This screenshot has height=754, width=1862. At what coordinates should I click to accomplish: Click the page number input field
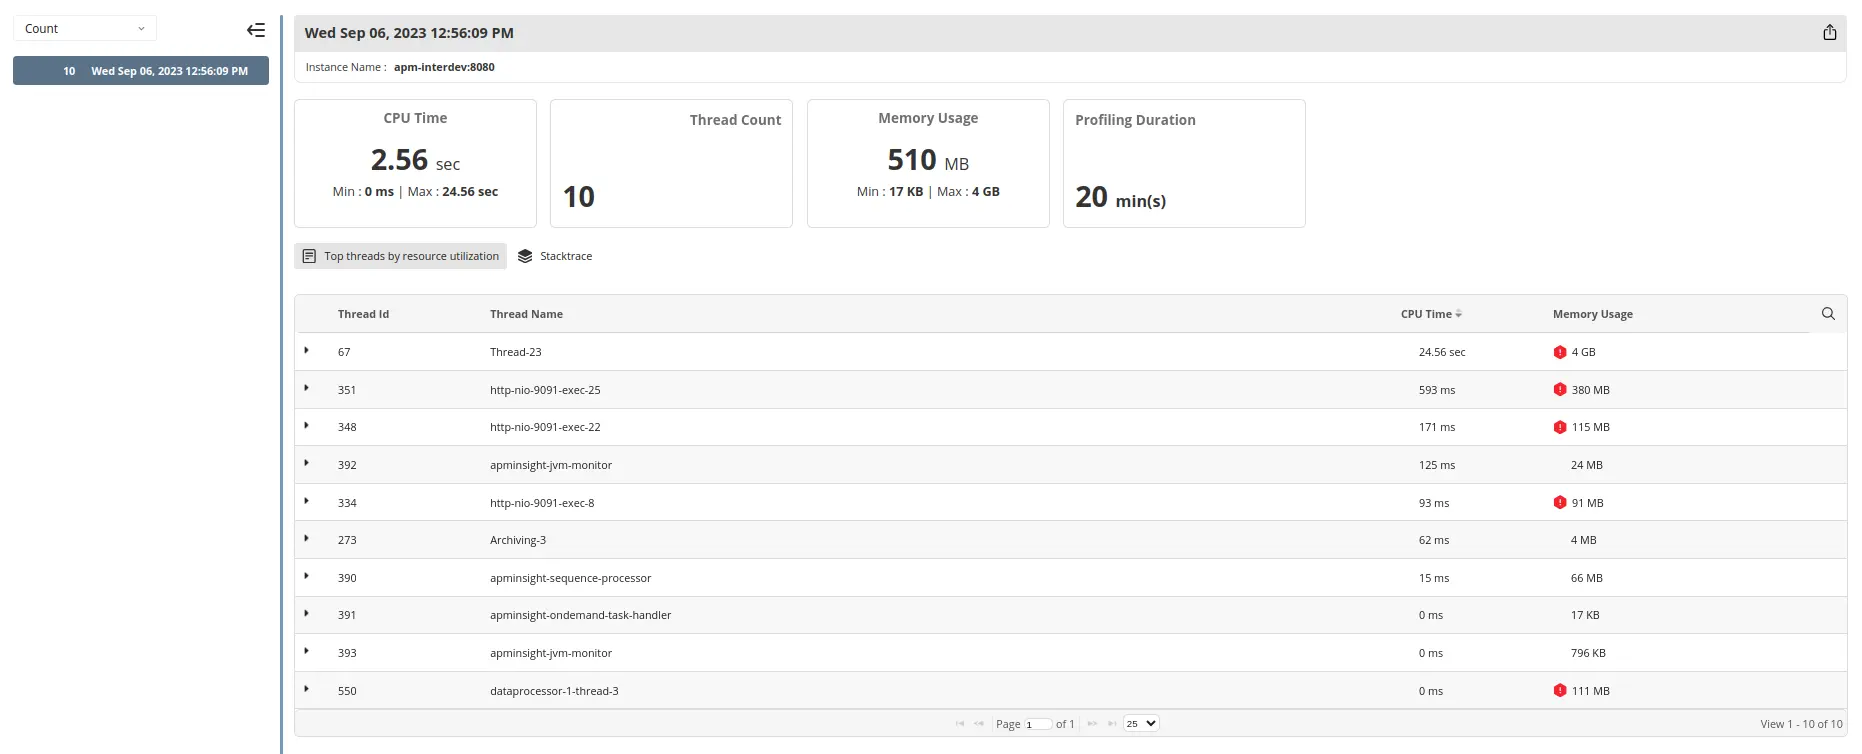1037,725
